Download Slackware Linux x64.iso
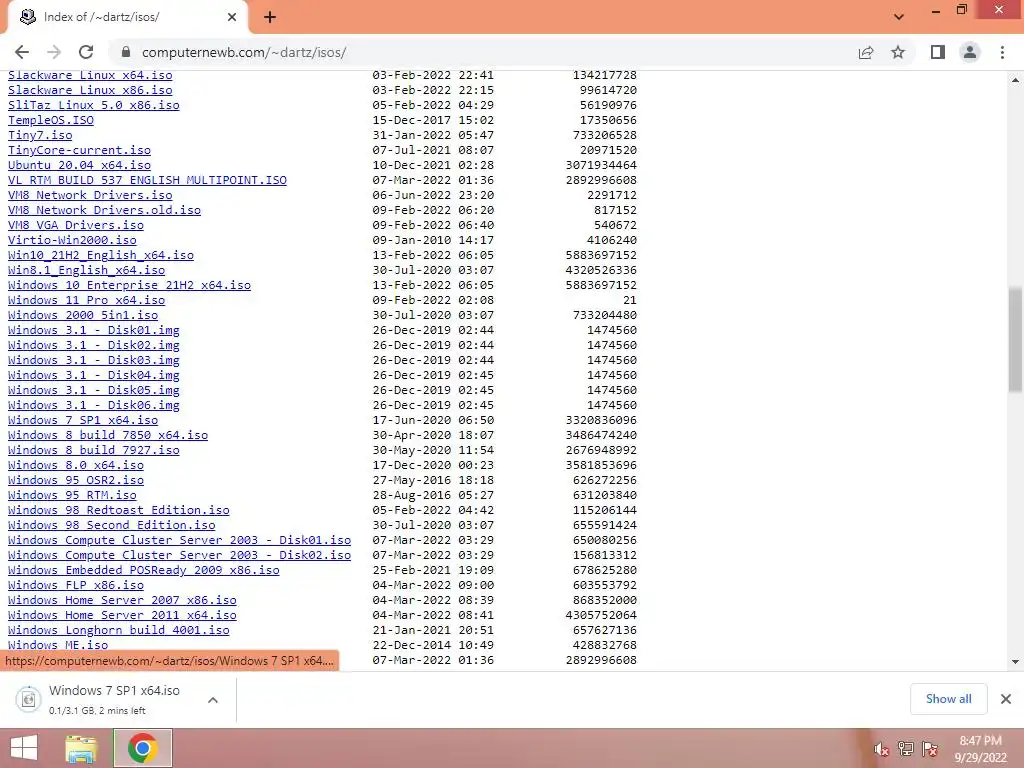 pyautogui.click(x=90, y=76)
